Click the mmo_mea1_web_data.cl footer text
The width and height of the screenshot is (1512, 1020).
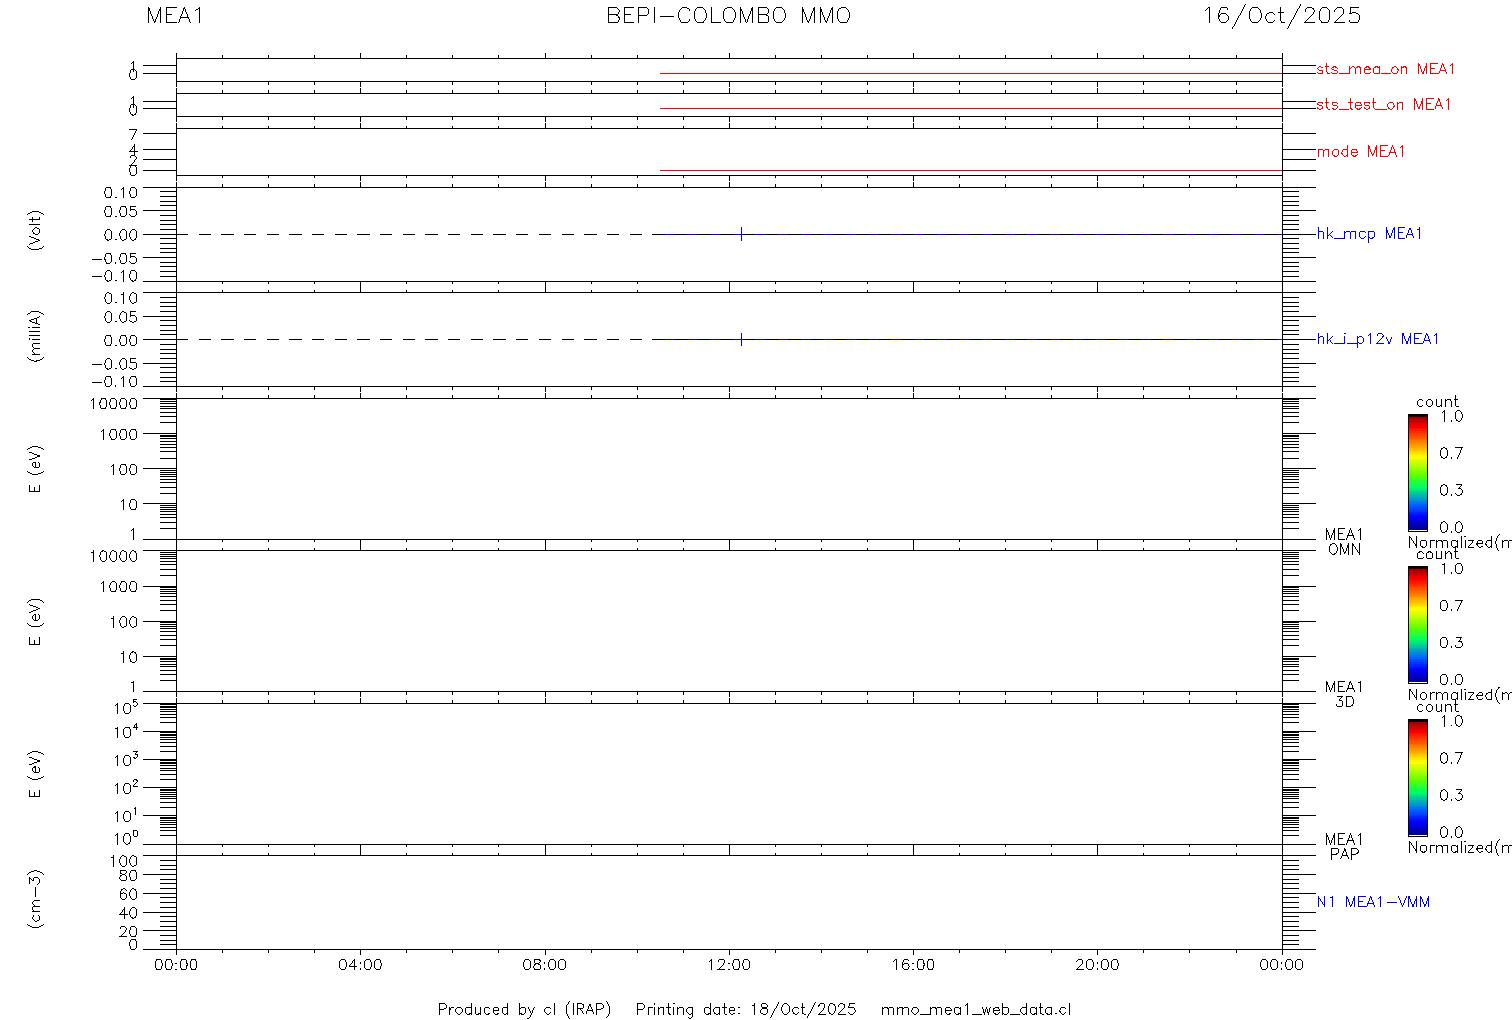975,1009
